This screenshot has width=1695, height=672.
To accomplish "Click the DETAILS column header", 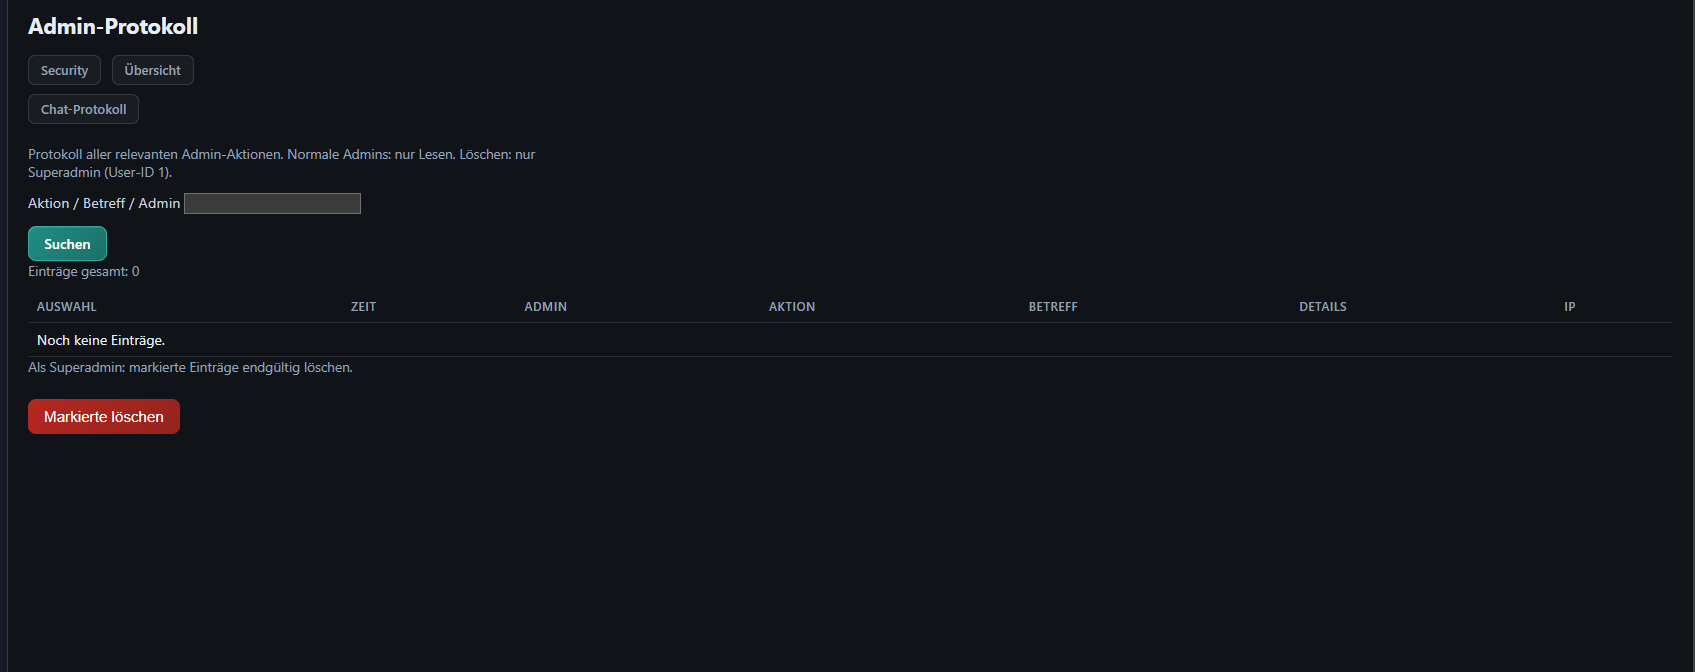I will (1323, 307).
